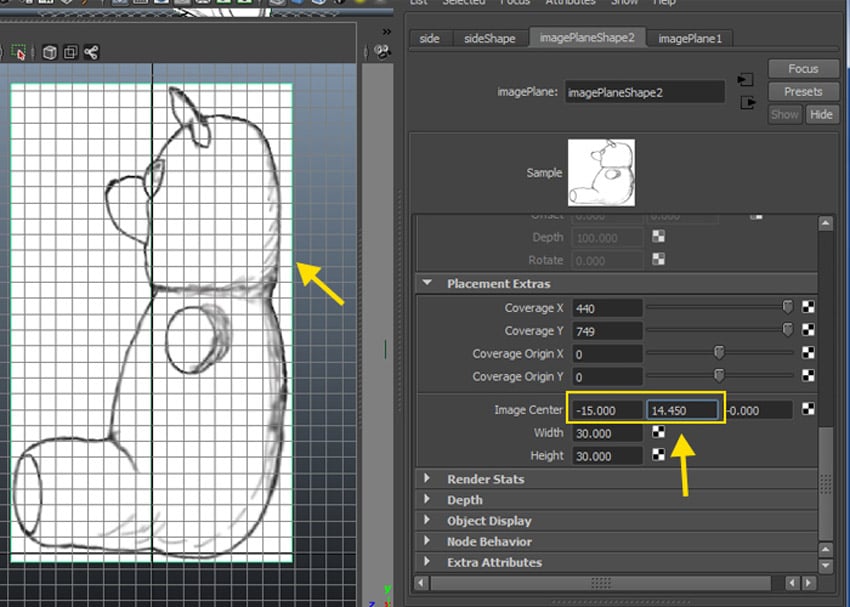Click the Image Center Y field showing 14.450

(x=682, y=410)
